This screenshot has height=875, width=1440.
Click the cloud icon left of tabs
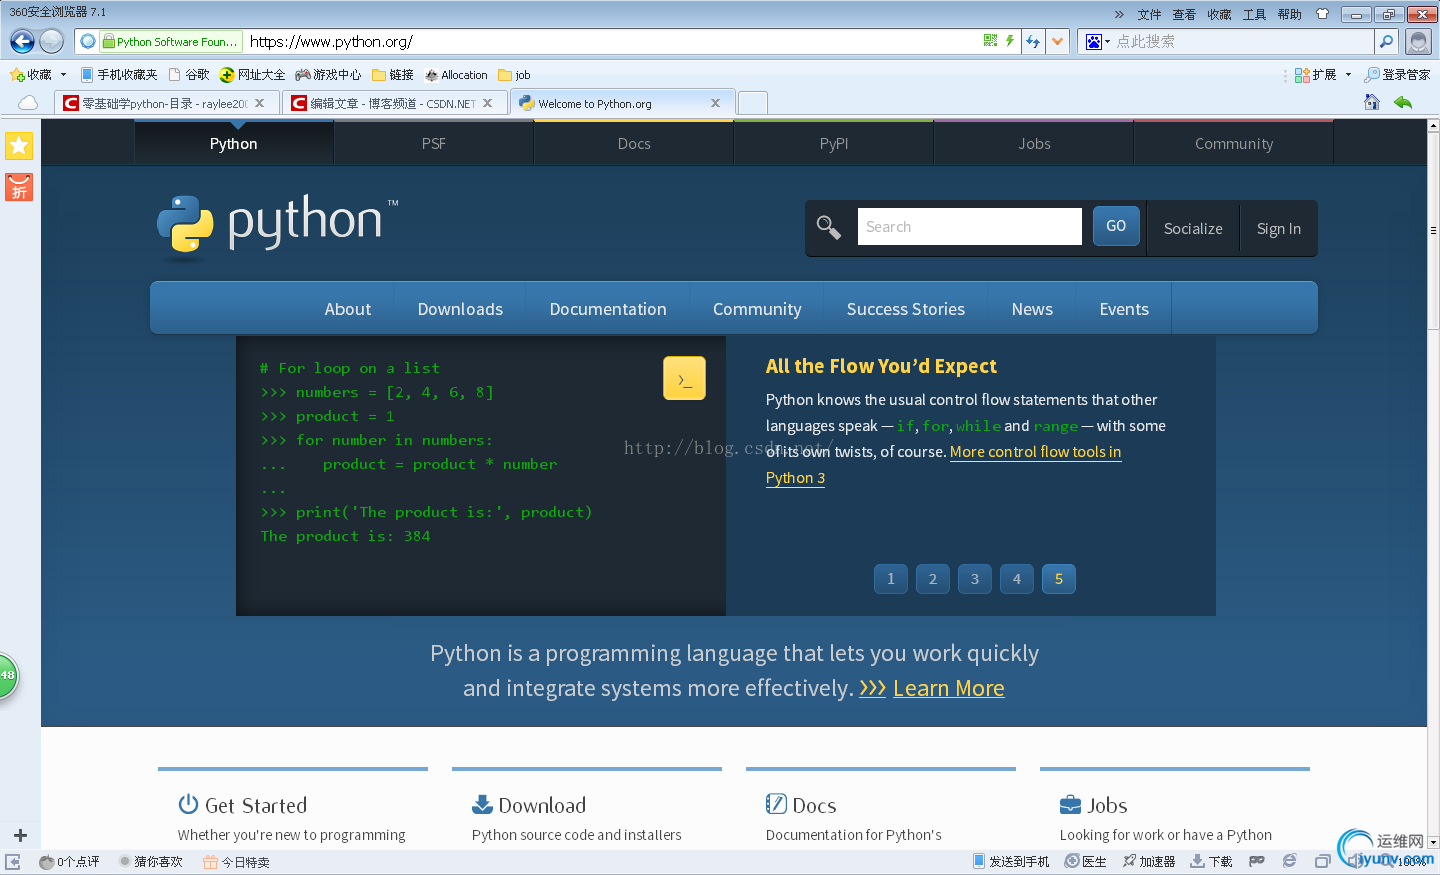click(x=28, y=103)
